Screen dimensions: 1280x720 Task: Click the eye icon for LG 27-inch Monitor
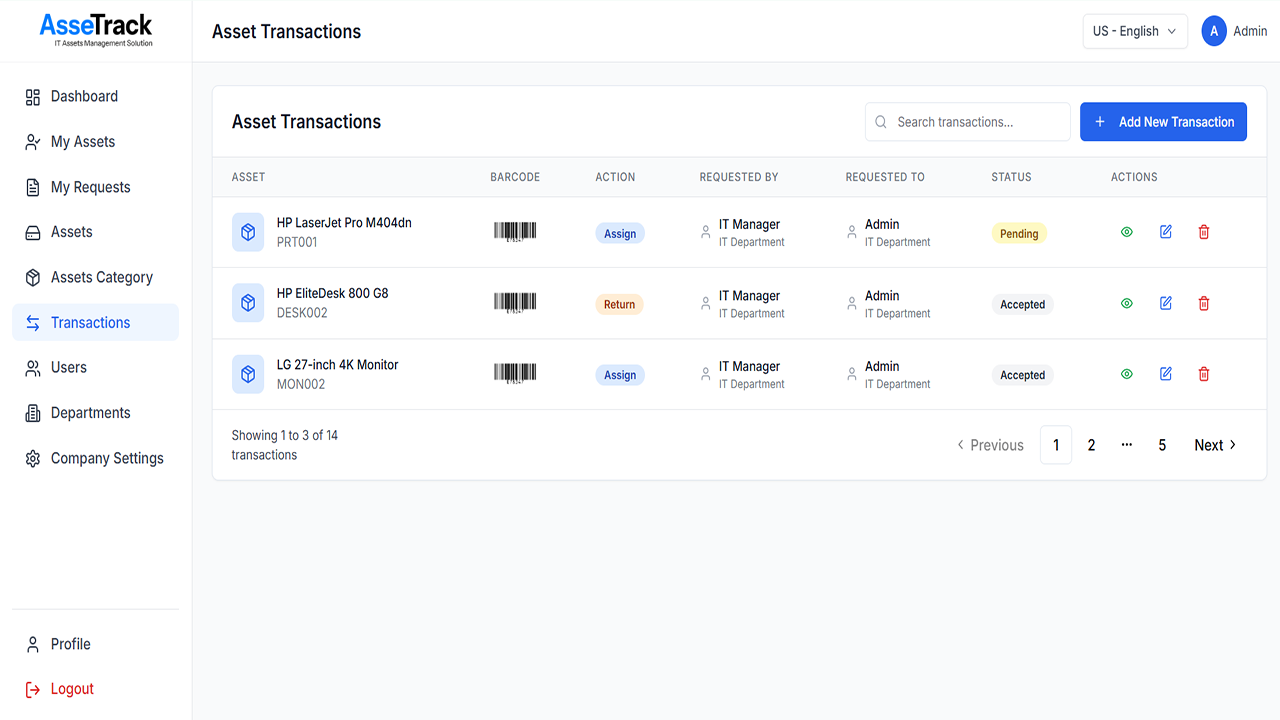1127,374
